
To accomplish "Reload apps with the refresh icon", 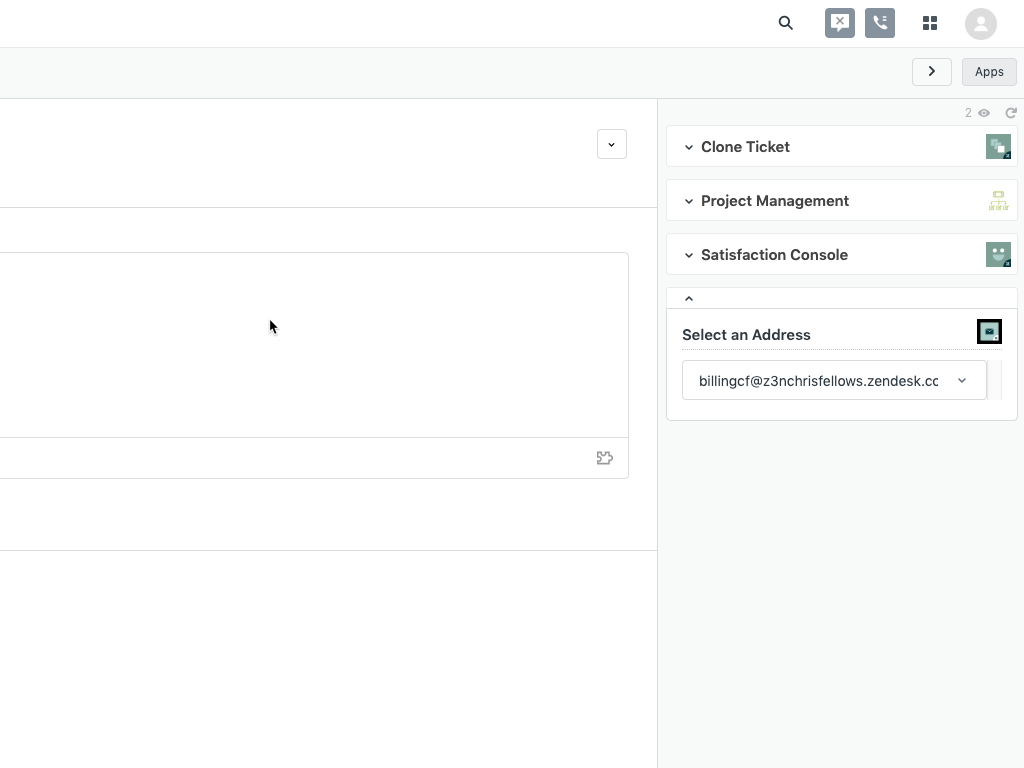I will click(1011, 113).
